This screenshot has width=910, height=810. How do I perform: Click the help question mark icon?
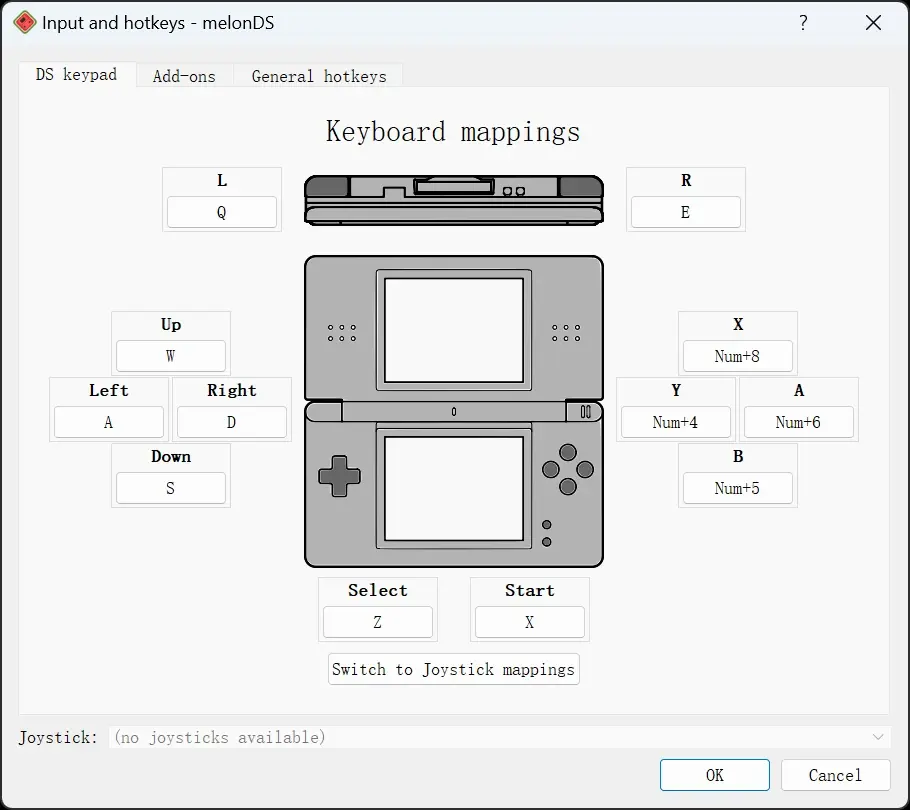click(x=803, y=23)
